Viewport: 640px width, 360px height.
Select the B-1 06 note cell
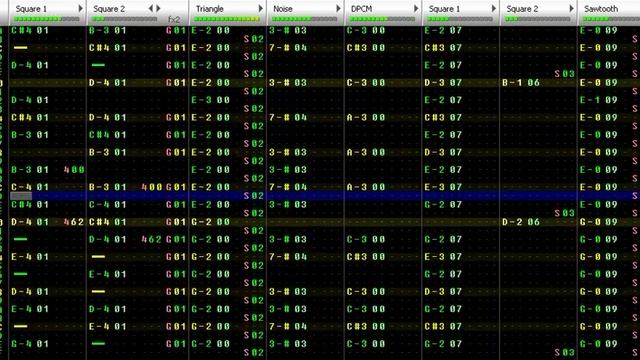coord(521,82)
